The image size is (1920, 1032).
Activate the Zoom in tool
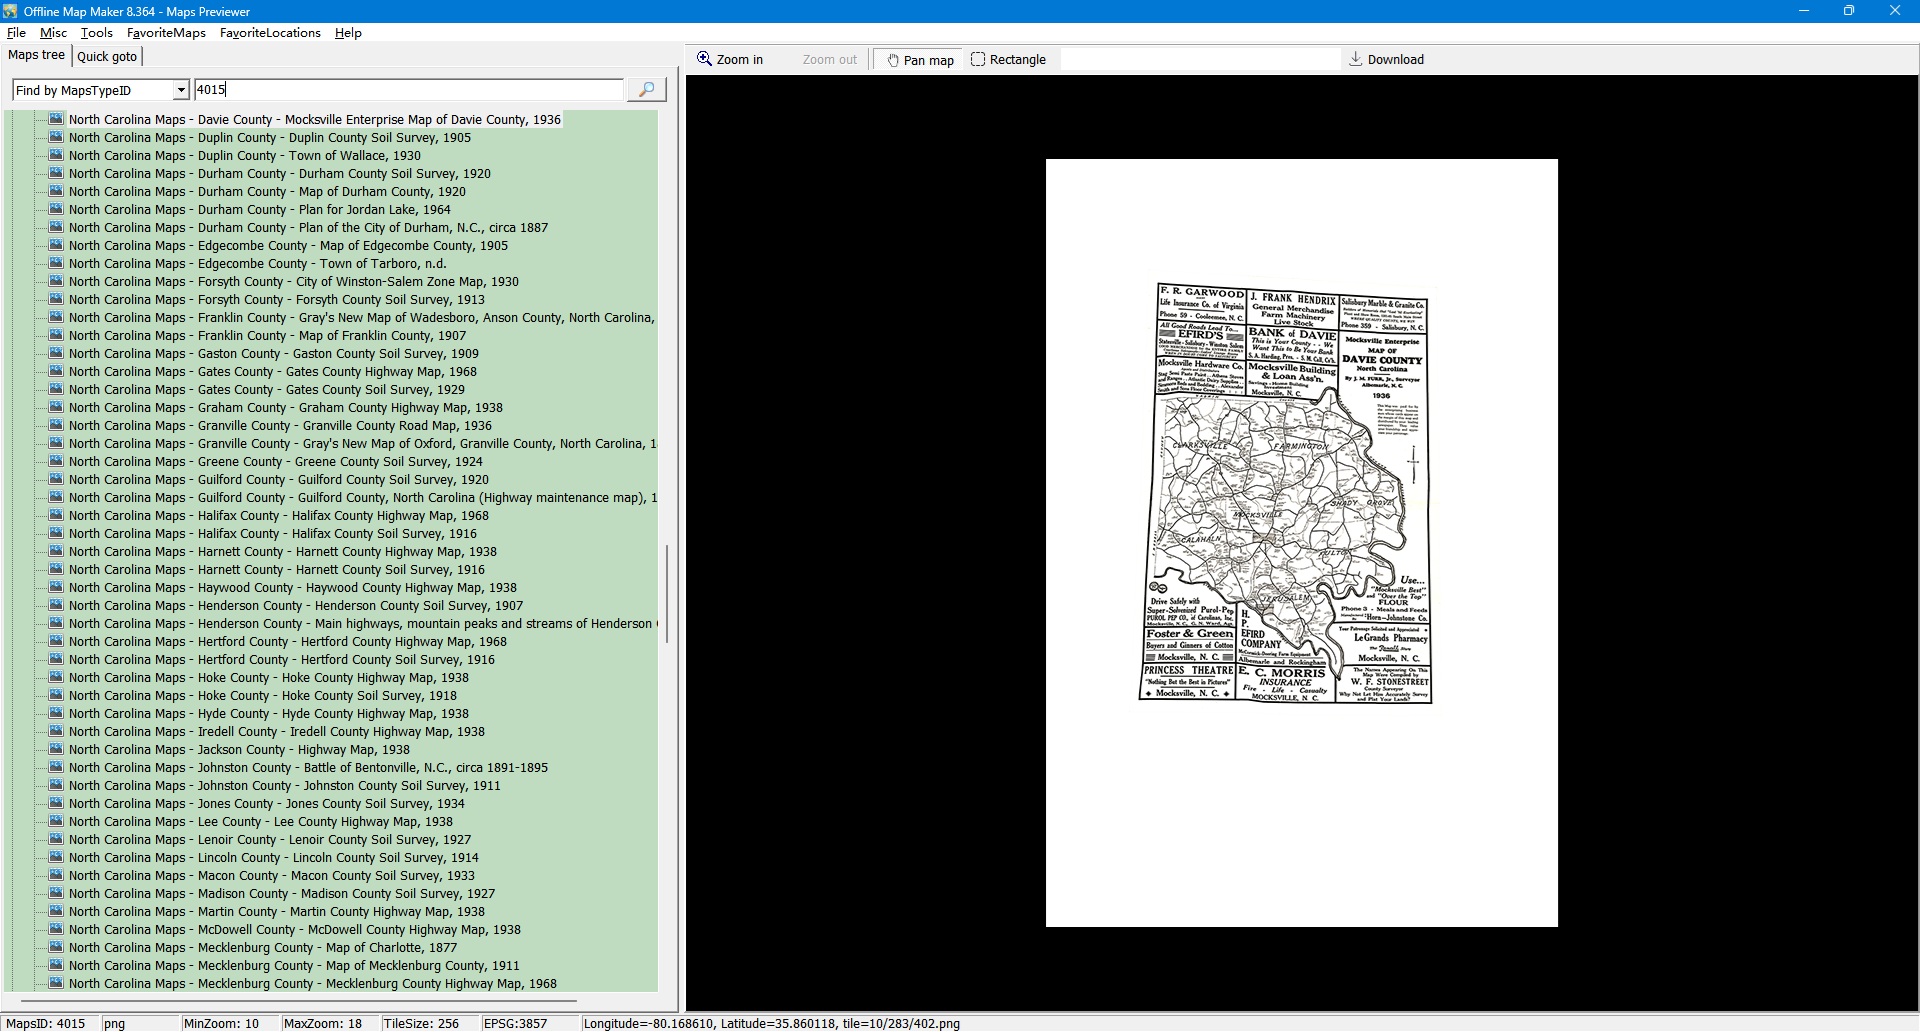730,60
